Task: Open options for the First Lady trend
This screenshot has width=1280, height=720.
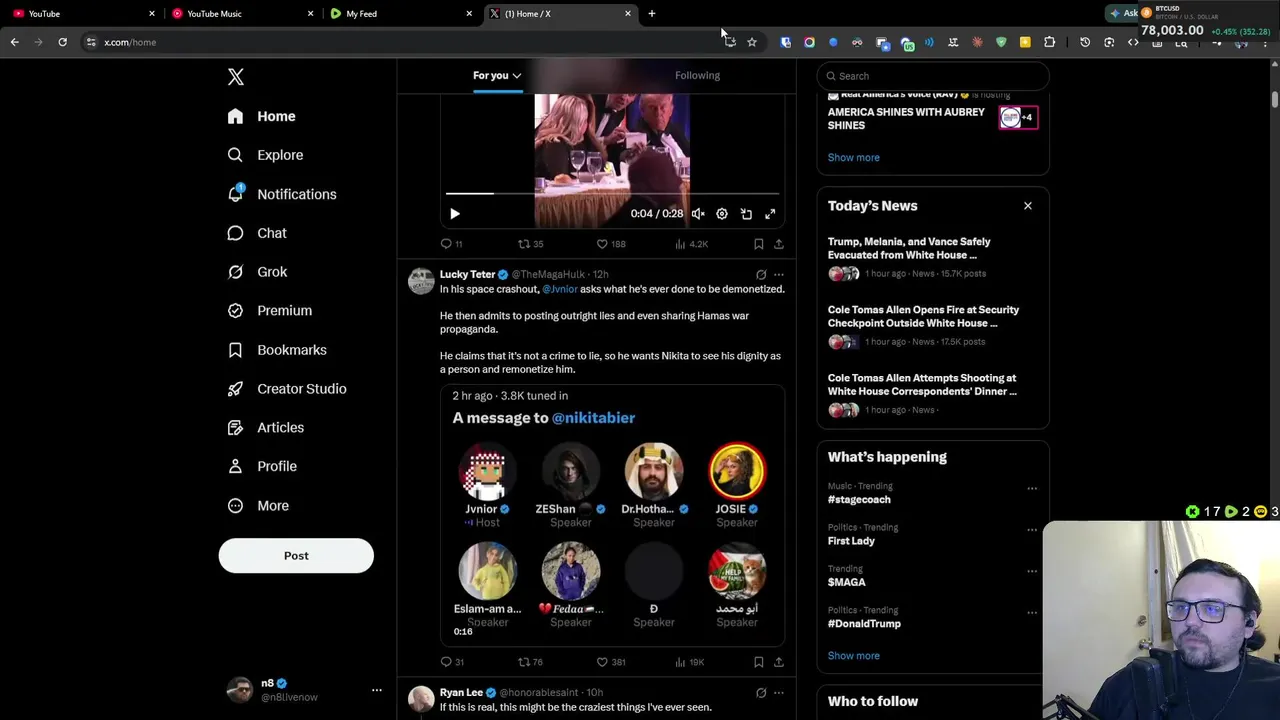Action: [1032, 530]
